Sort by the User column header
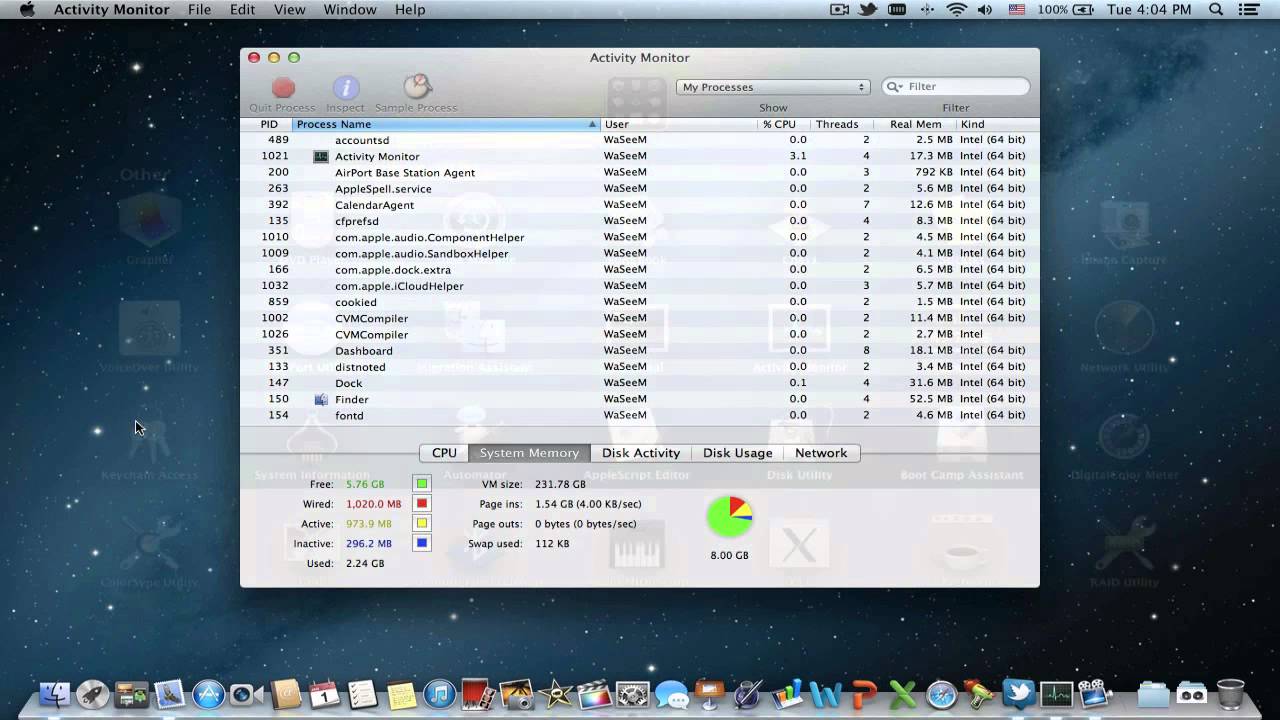Screen dimensions: 1280x720 click(x=679, y=124)
